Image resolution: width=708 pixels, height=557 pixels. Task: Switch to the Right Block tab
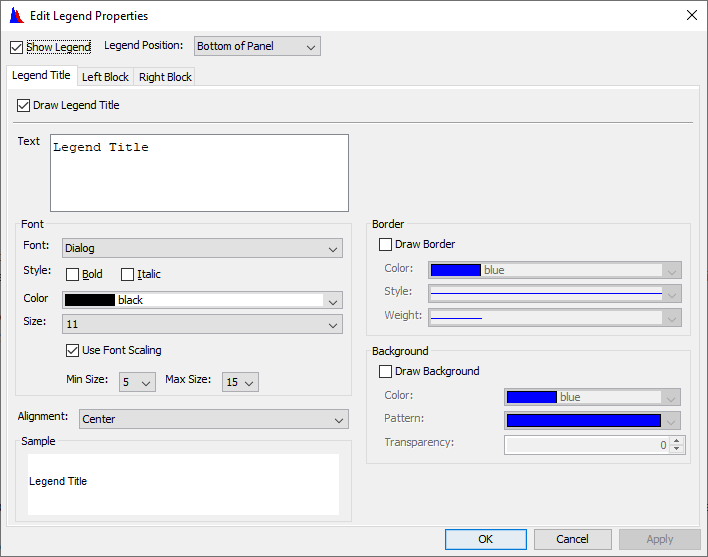165,77
